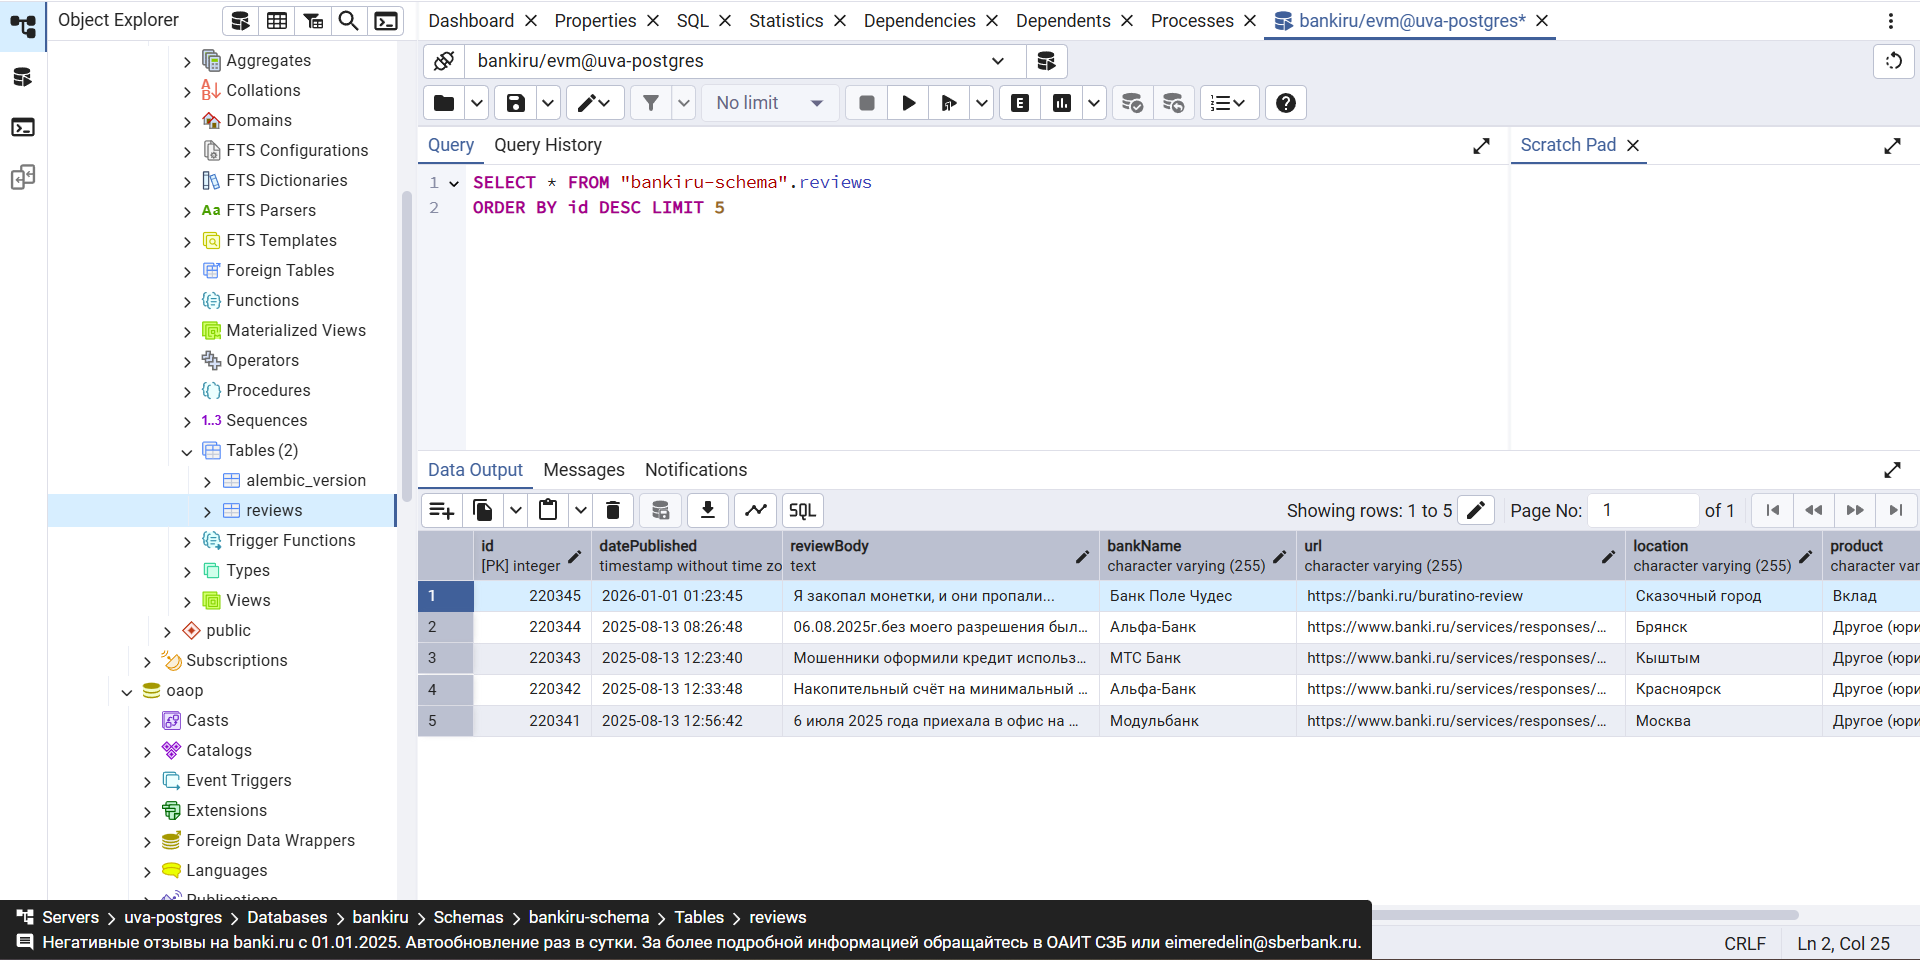
Task: Open the Notifications tab
Action: 696,470
